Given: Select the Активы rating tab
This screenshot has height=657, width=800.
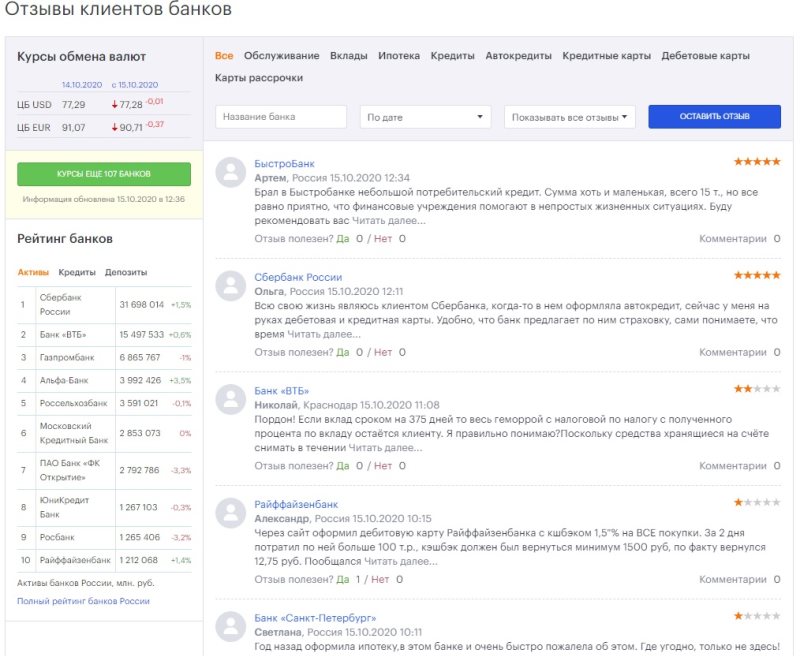Looking at the screenshot, I should pos(33,272).
